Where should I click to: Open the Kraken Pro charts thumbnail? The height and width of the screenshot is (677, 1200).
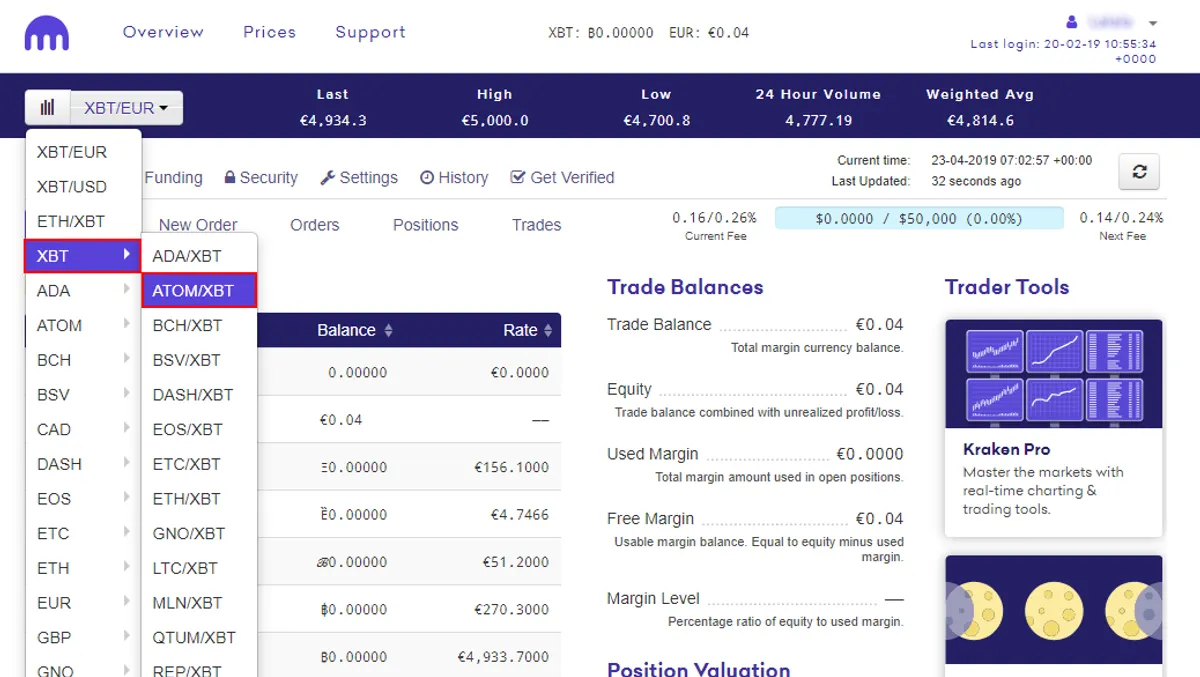pos(1054,374)
